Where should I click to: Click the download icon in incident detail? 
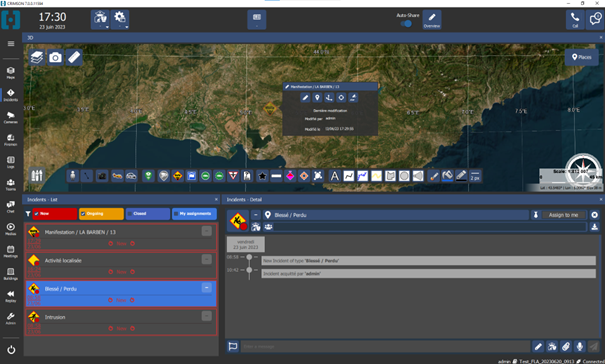[x=595, y=227]
